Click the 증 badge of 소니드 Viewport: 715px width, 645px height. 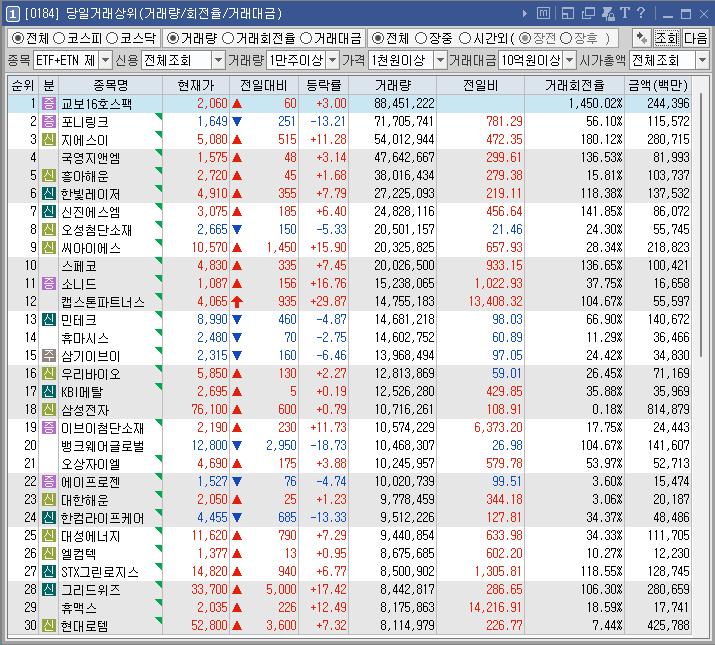click(x=49, y=283)
